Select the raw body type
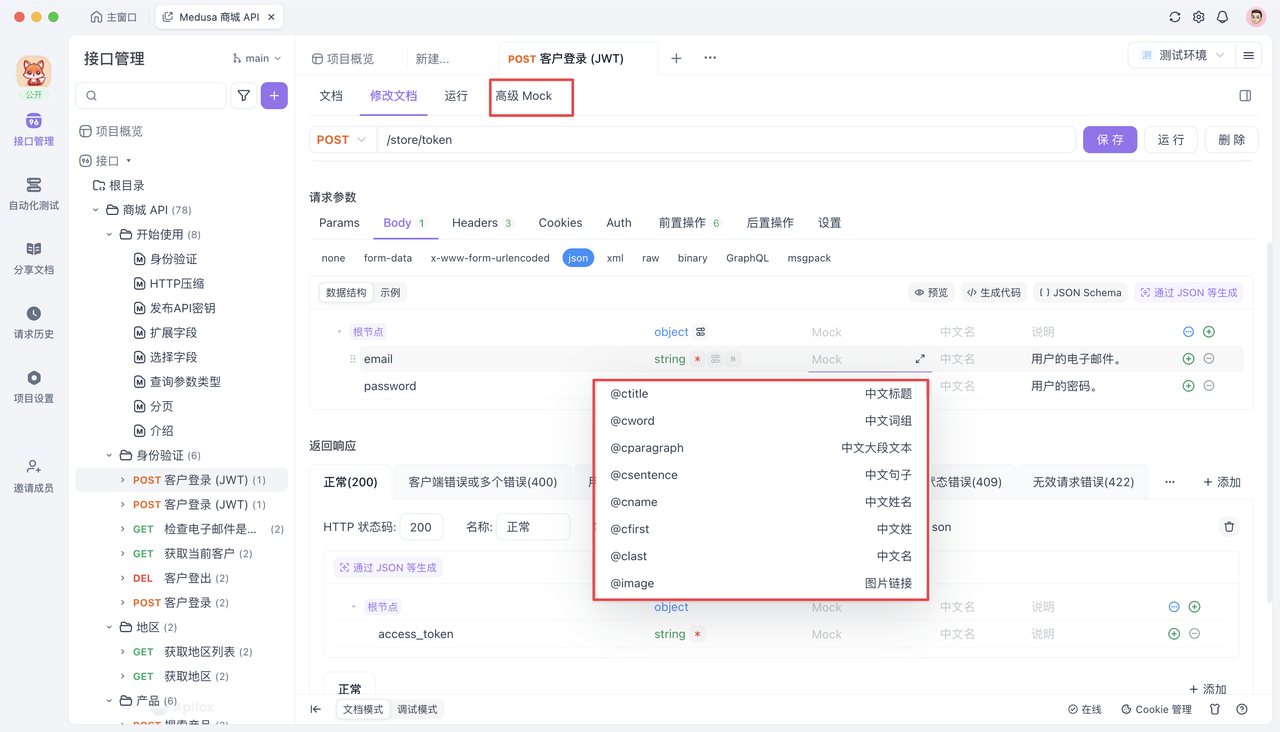Screen dimensions: 1280x732 [651, 258]
